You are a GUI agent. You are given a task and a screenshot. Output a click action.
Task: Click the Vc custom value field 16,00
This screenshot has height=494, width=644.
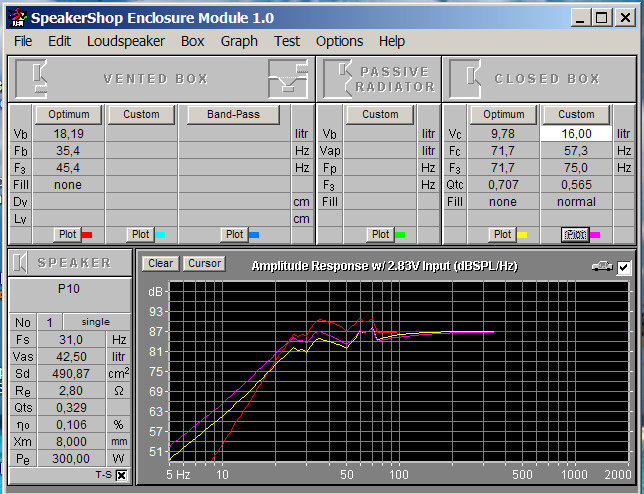pos(576,133)
